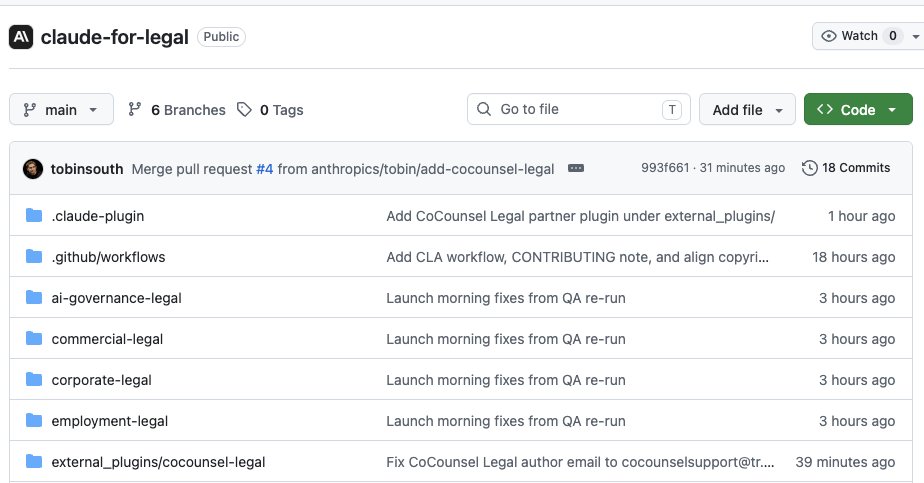This screenshot has width=924, height=483.
Task: Click the commercial-legal folder icon
Action: [34, 339]
